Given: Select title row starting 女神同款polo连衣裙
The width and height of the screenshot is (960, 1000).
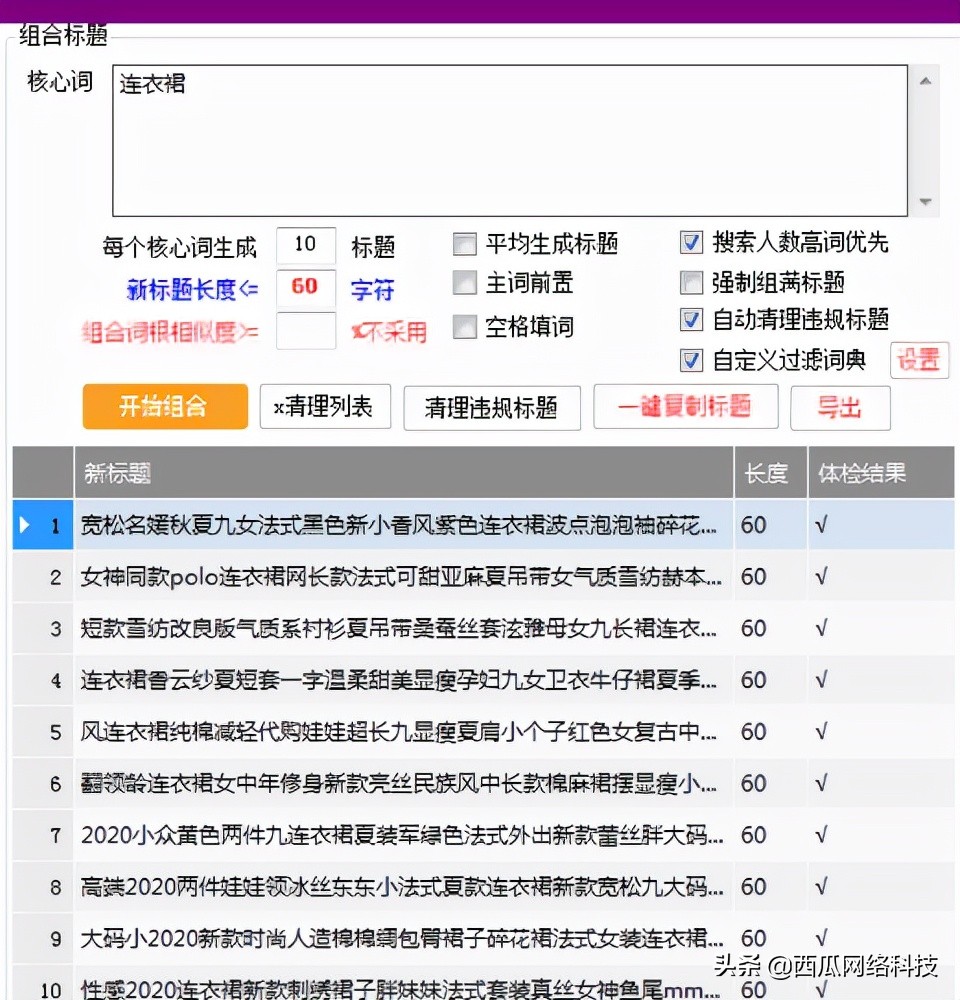Looking at the screenshot, I should (x=404, y=577).
